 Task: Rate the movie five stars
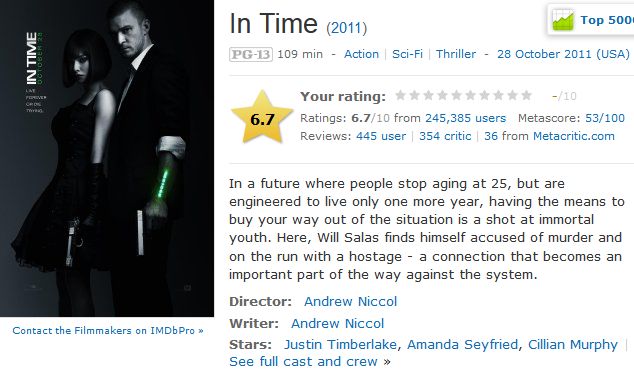click(x=456, y=95)
